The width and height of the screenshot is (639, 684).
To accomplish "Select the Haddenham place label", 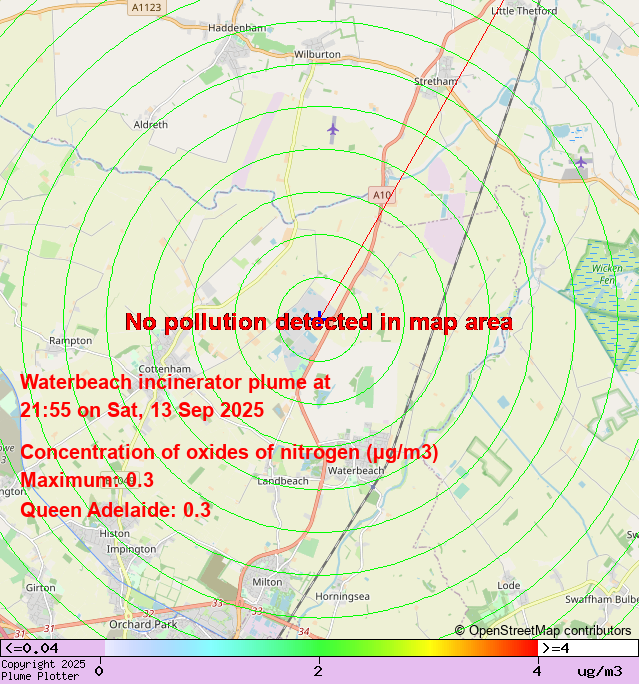I will [237, 28].
